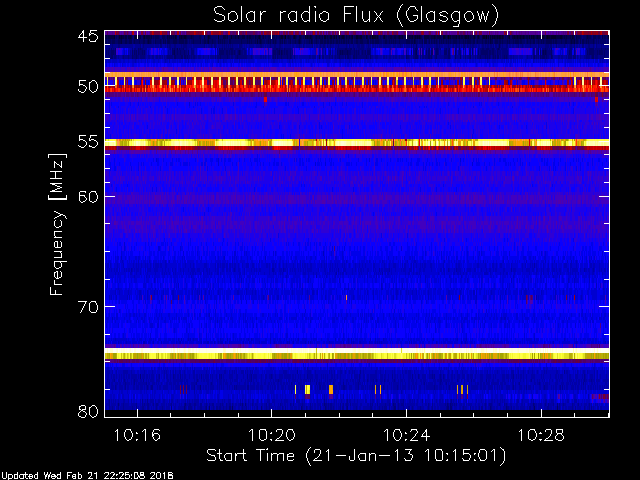Click the 80 frequency tick label

point(88,411)
